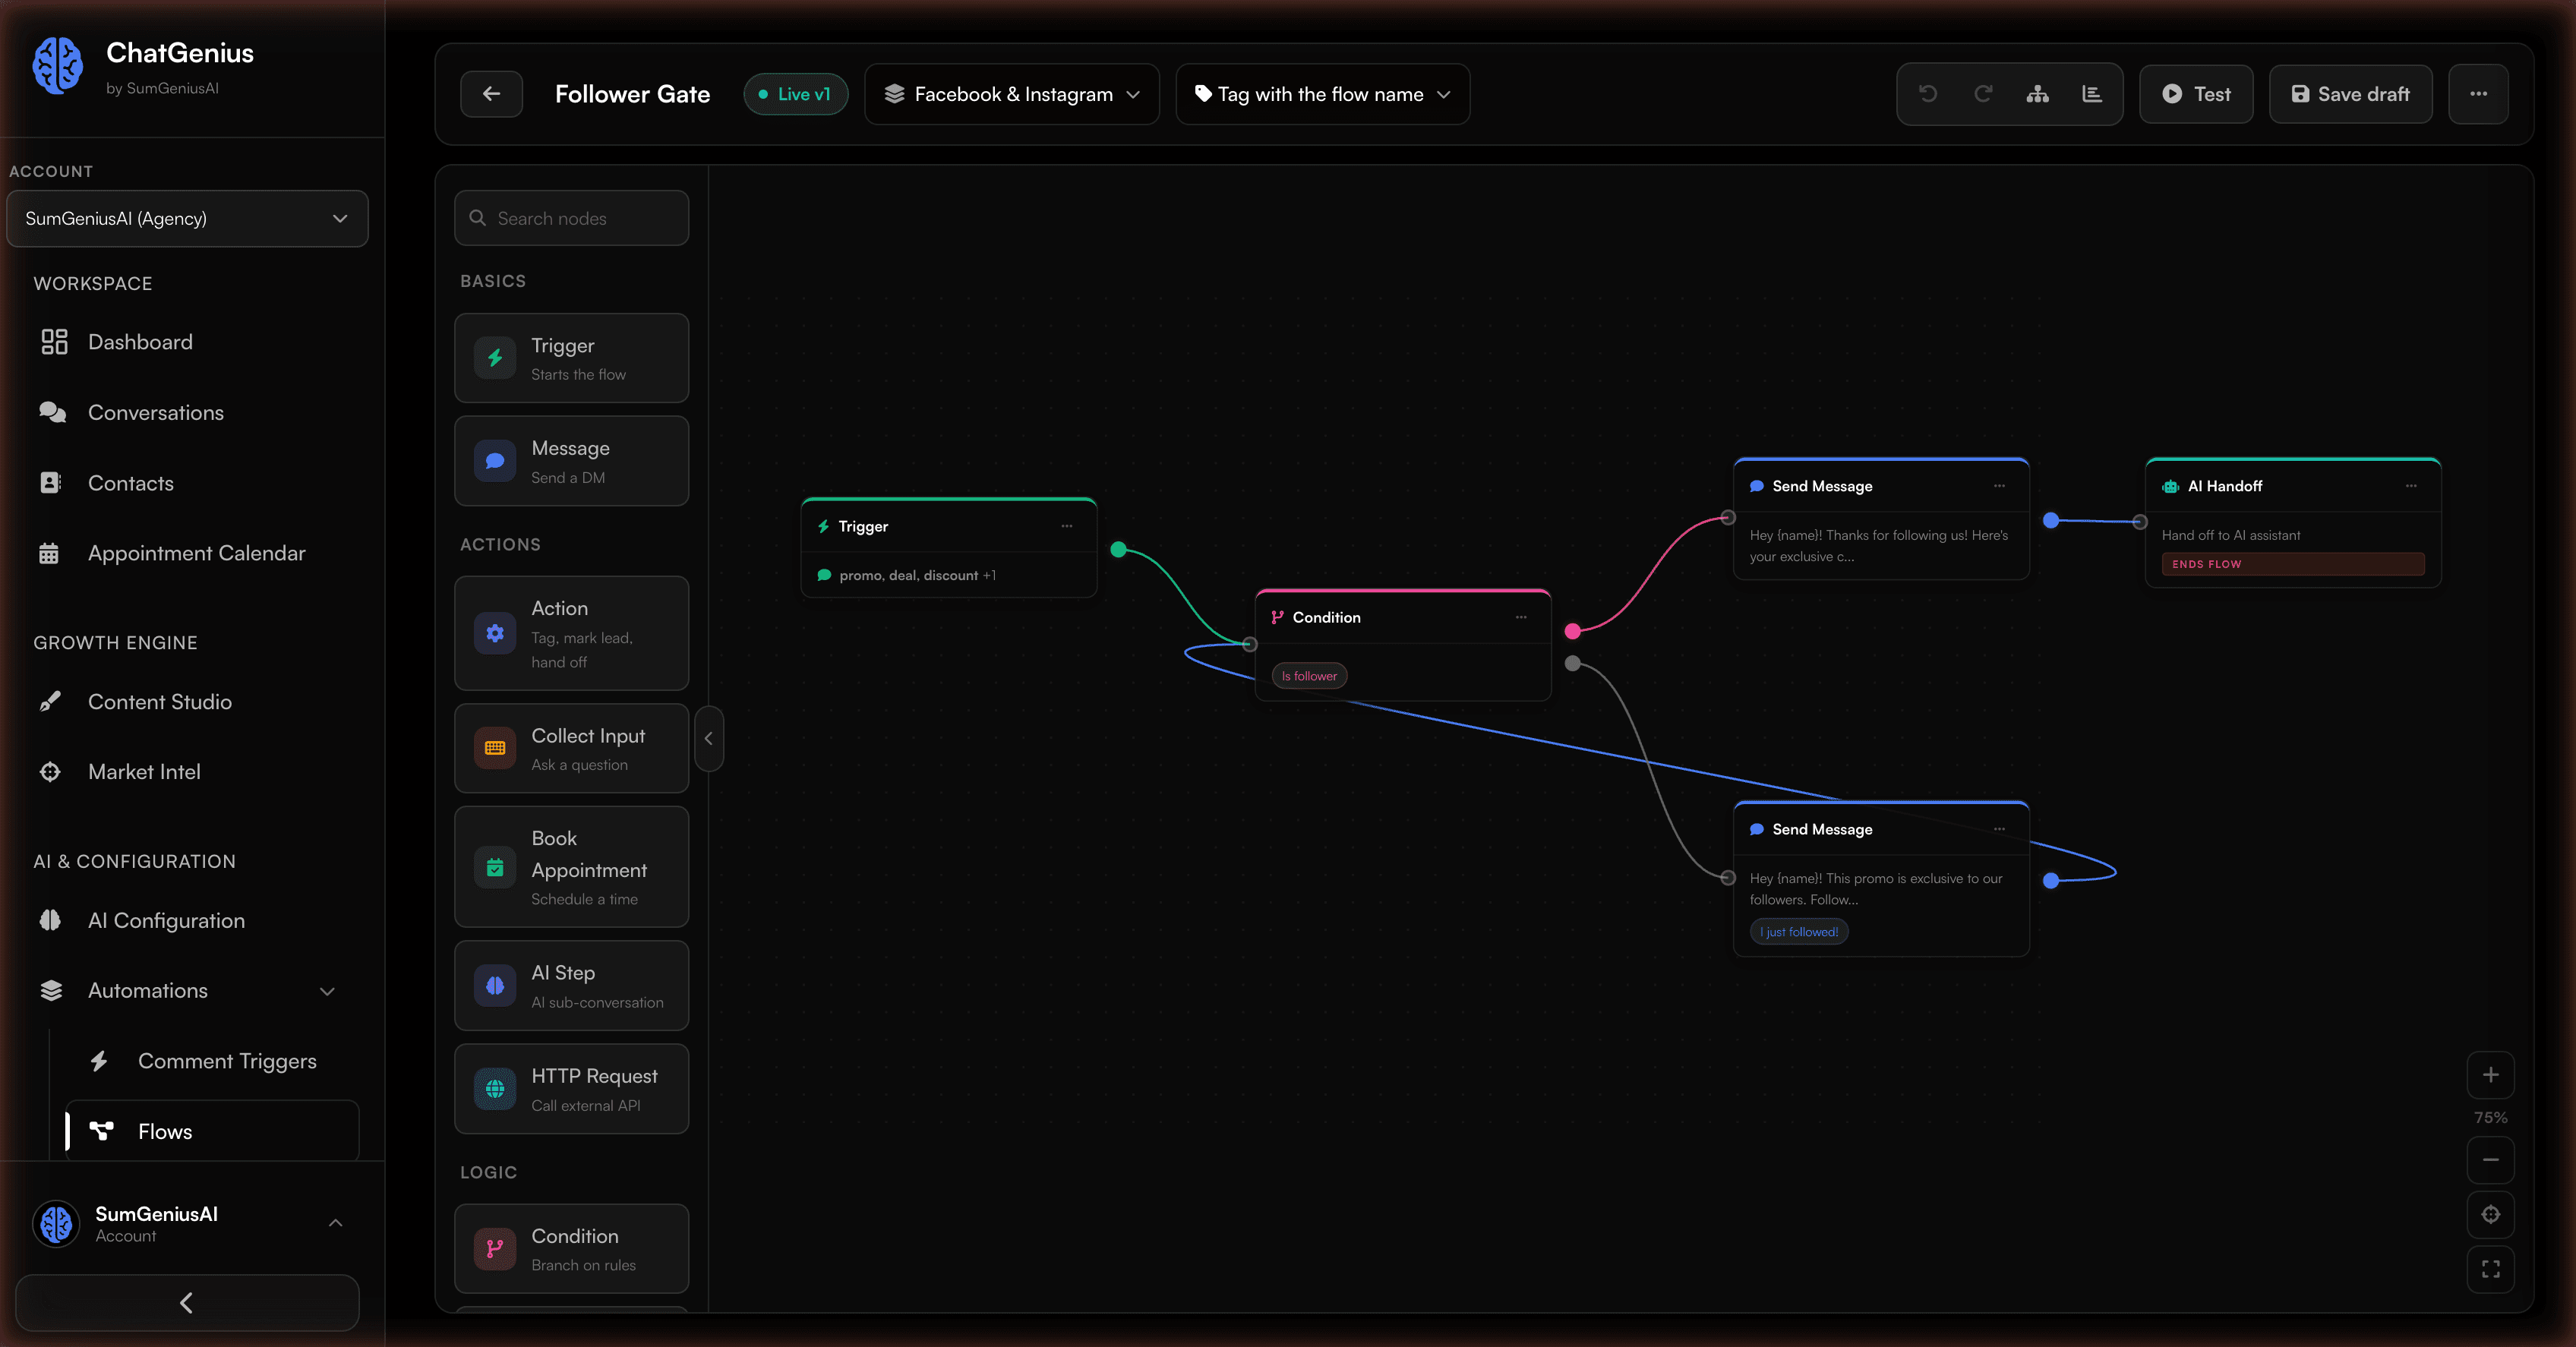
Task: Open the AI Handoff node's ellipsis menu
Action: click(2411, 486)
